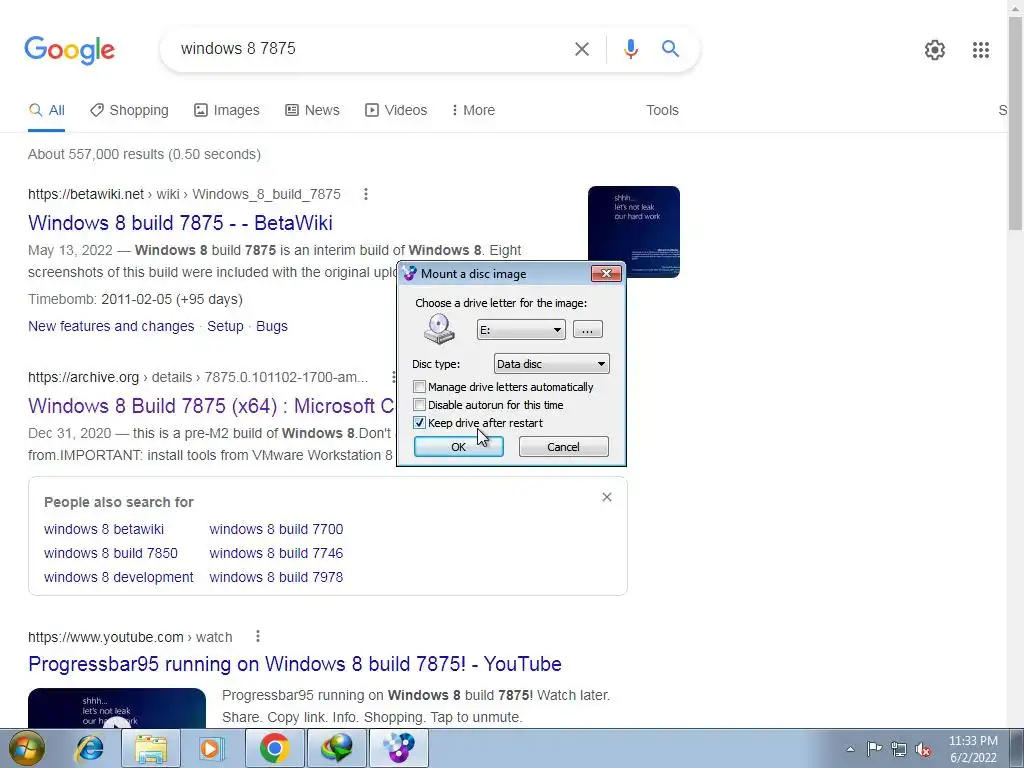The image size is (1024, 768).
Task: Search windows 8 betawiki suggestion
Action: click(x=104, y=529)
